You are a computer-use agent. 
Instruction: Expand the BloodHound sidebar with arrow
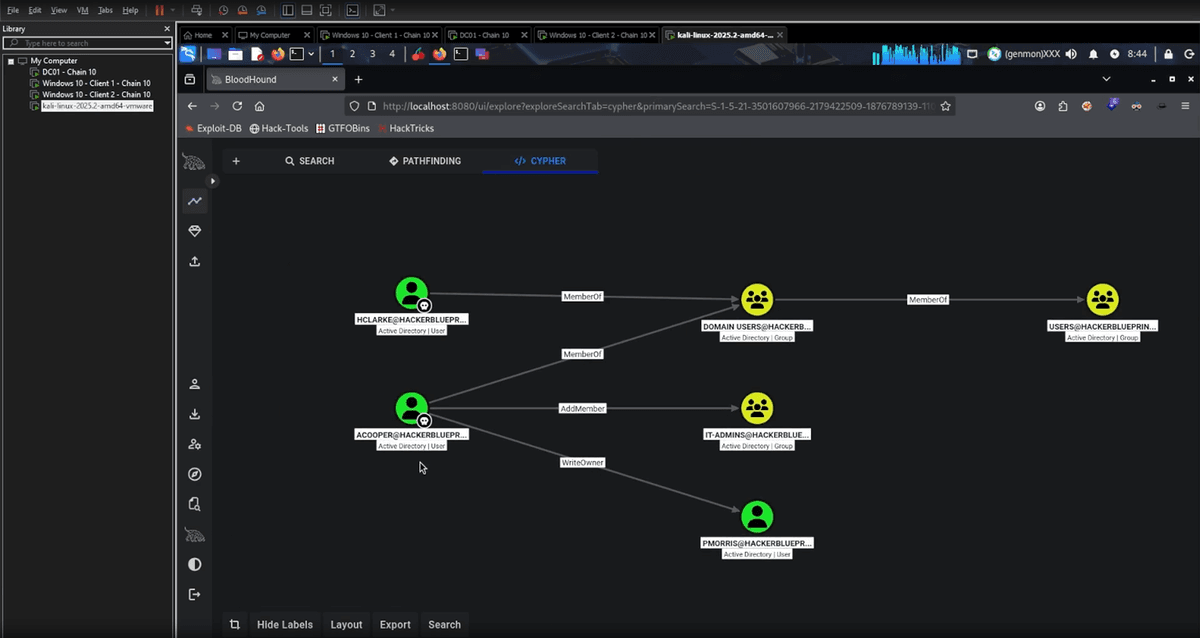pyautogui.click(x=212, y=182)
